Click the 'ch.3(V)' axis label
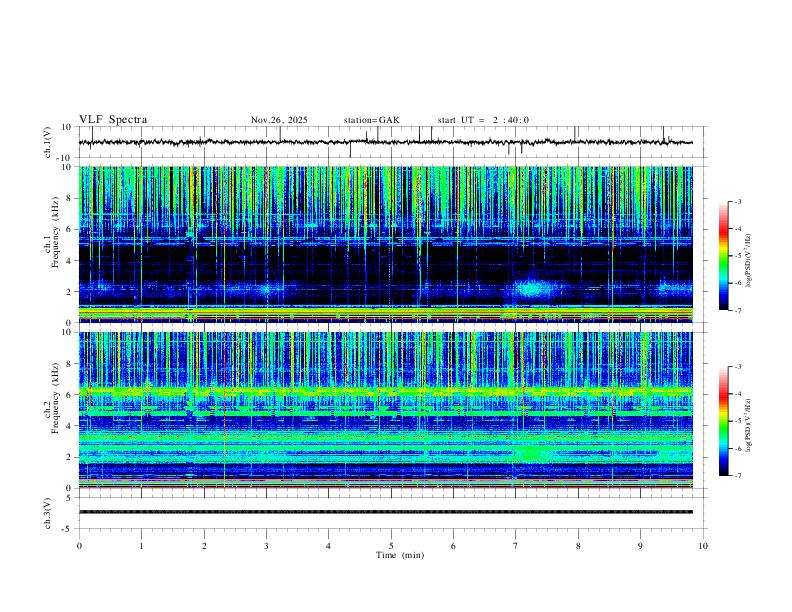Screen dimensions: 792x612 click(x=48, y=513)
